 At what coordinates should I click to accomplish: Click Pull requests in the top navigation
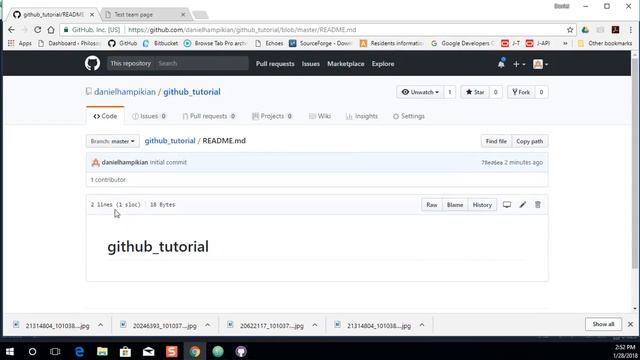tap(275, 64)
